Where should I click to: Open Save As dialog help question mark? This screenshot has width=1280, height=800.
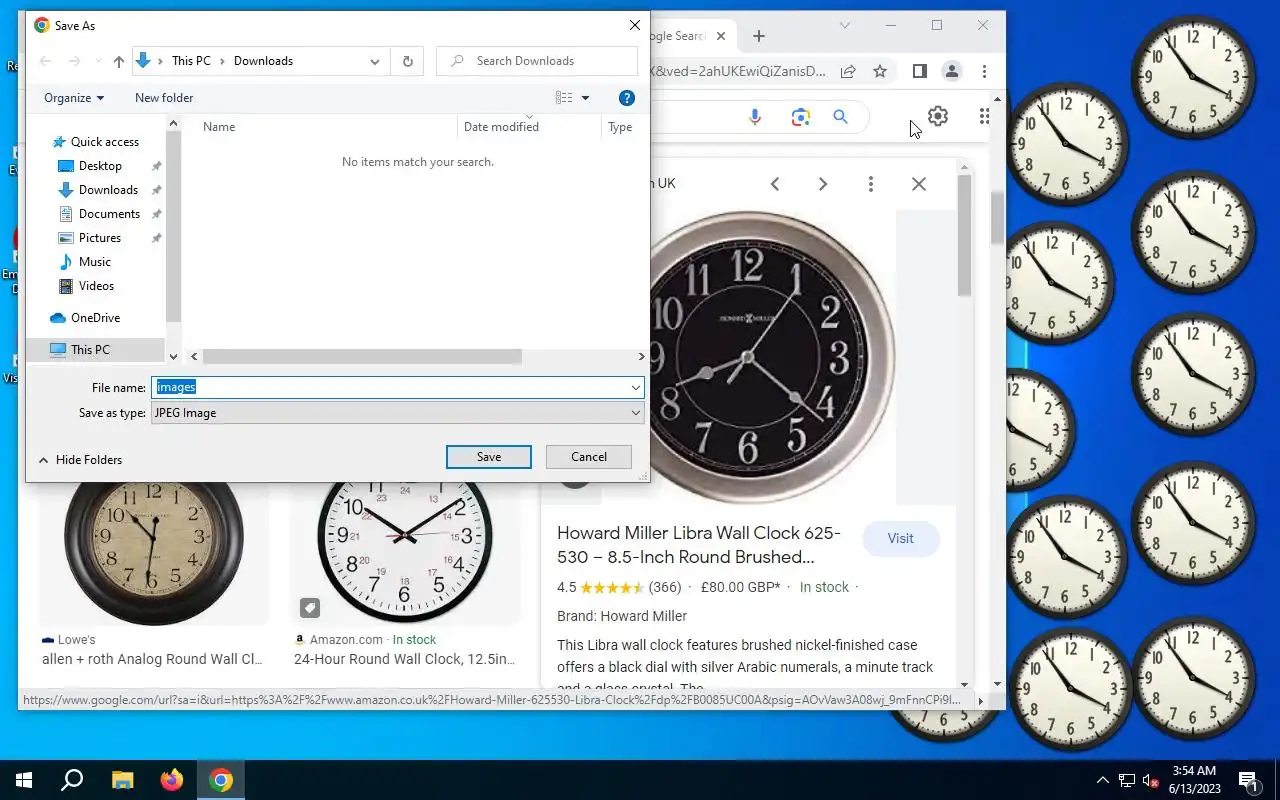[x=627, y=98]
